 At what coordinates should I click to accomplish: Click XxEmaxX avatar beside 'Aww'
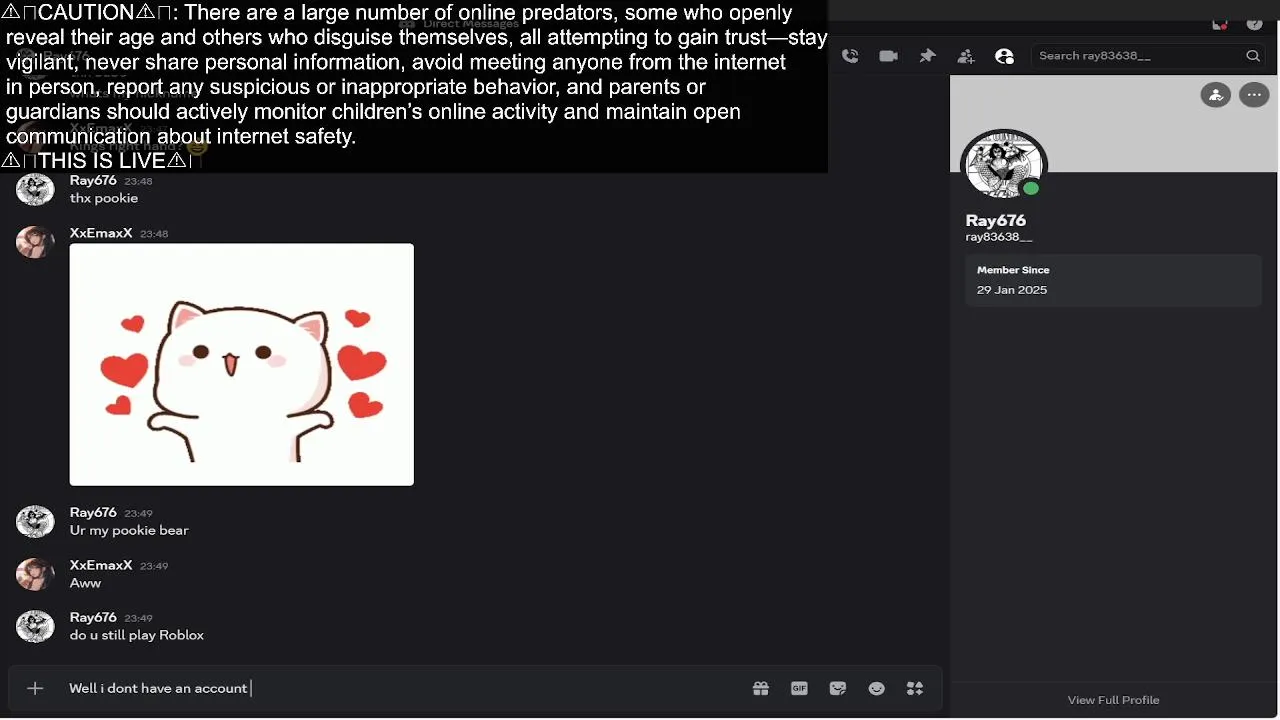point(35,574)
